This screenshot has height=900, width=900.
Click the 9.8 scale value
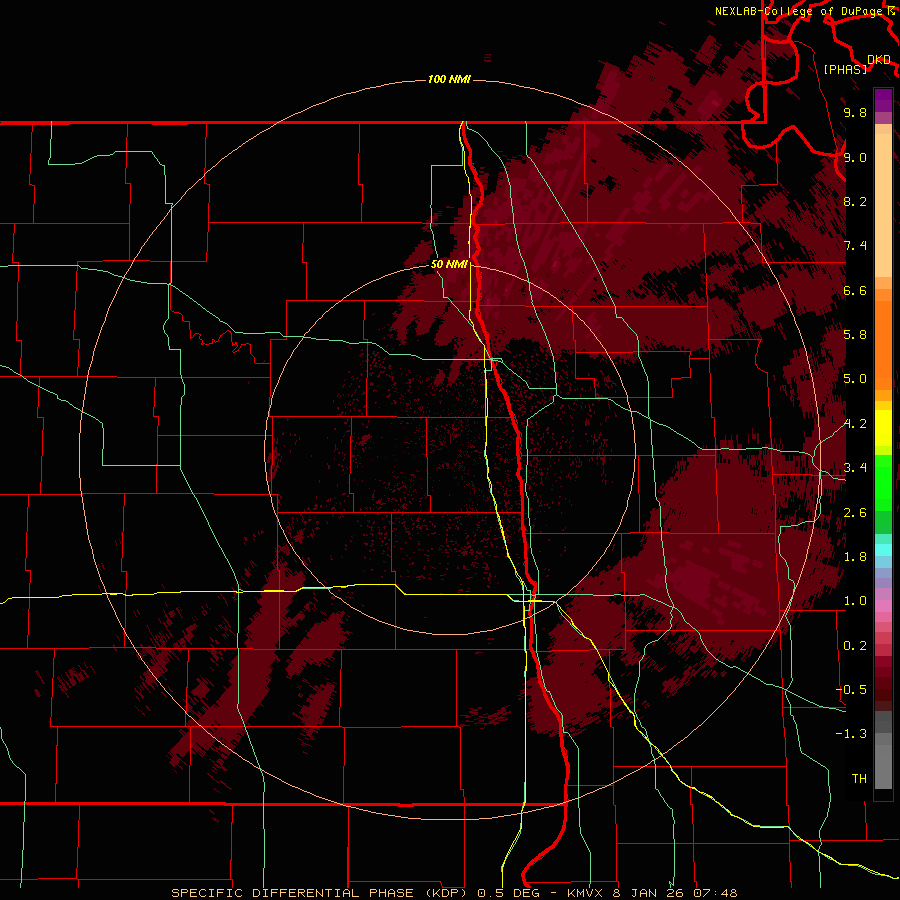click(855, 112)
